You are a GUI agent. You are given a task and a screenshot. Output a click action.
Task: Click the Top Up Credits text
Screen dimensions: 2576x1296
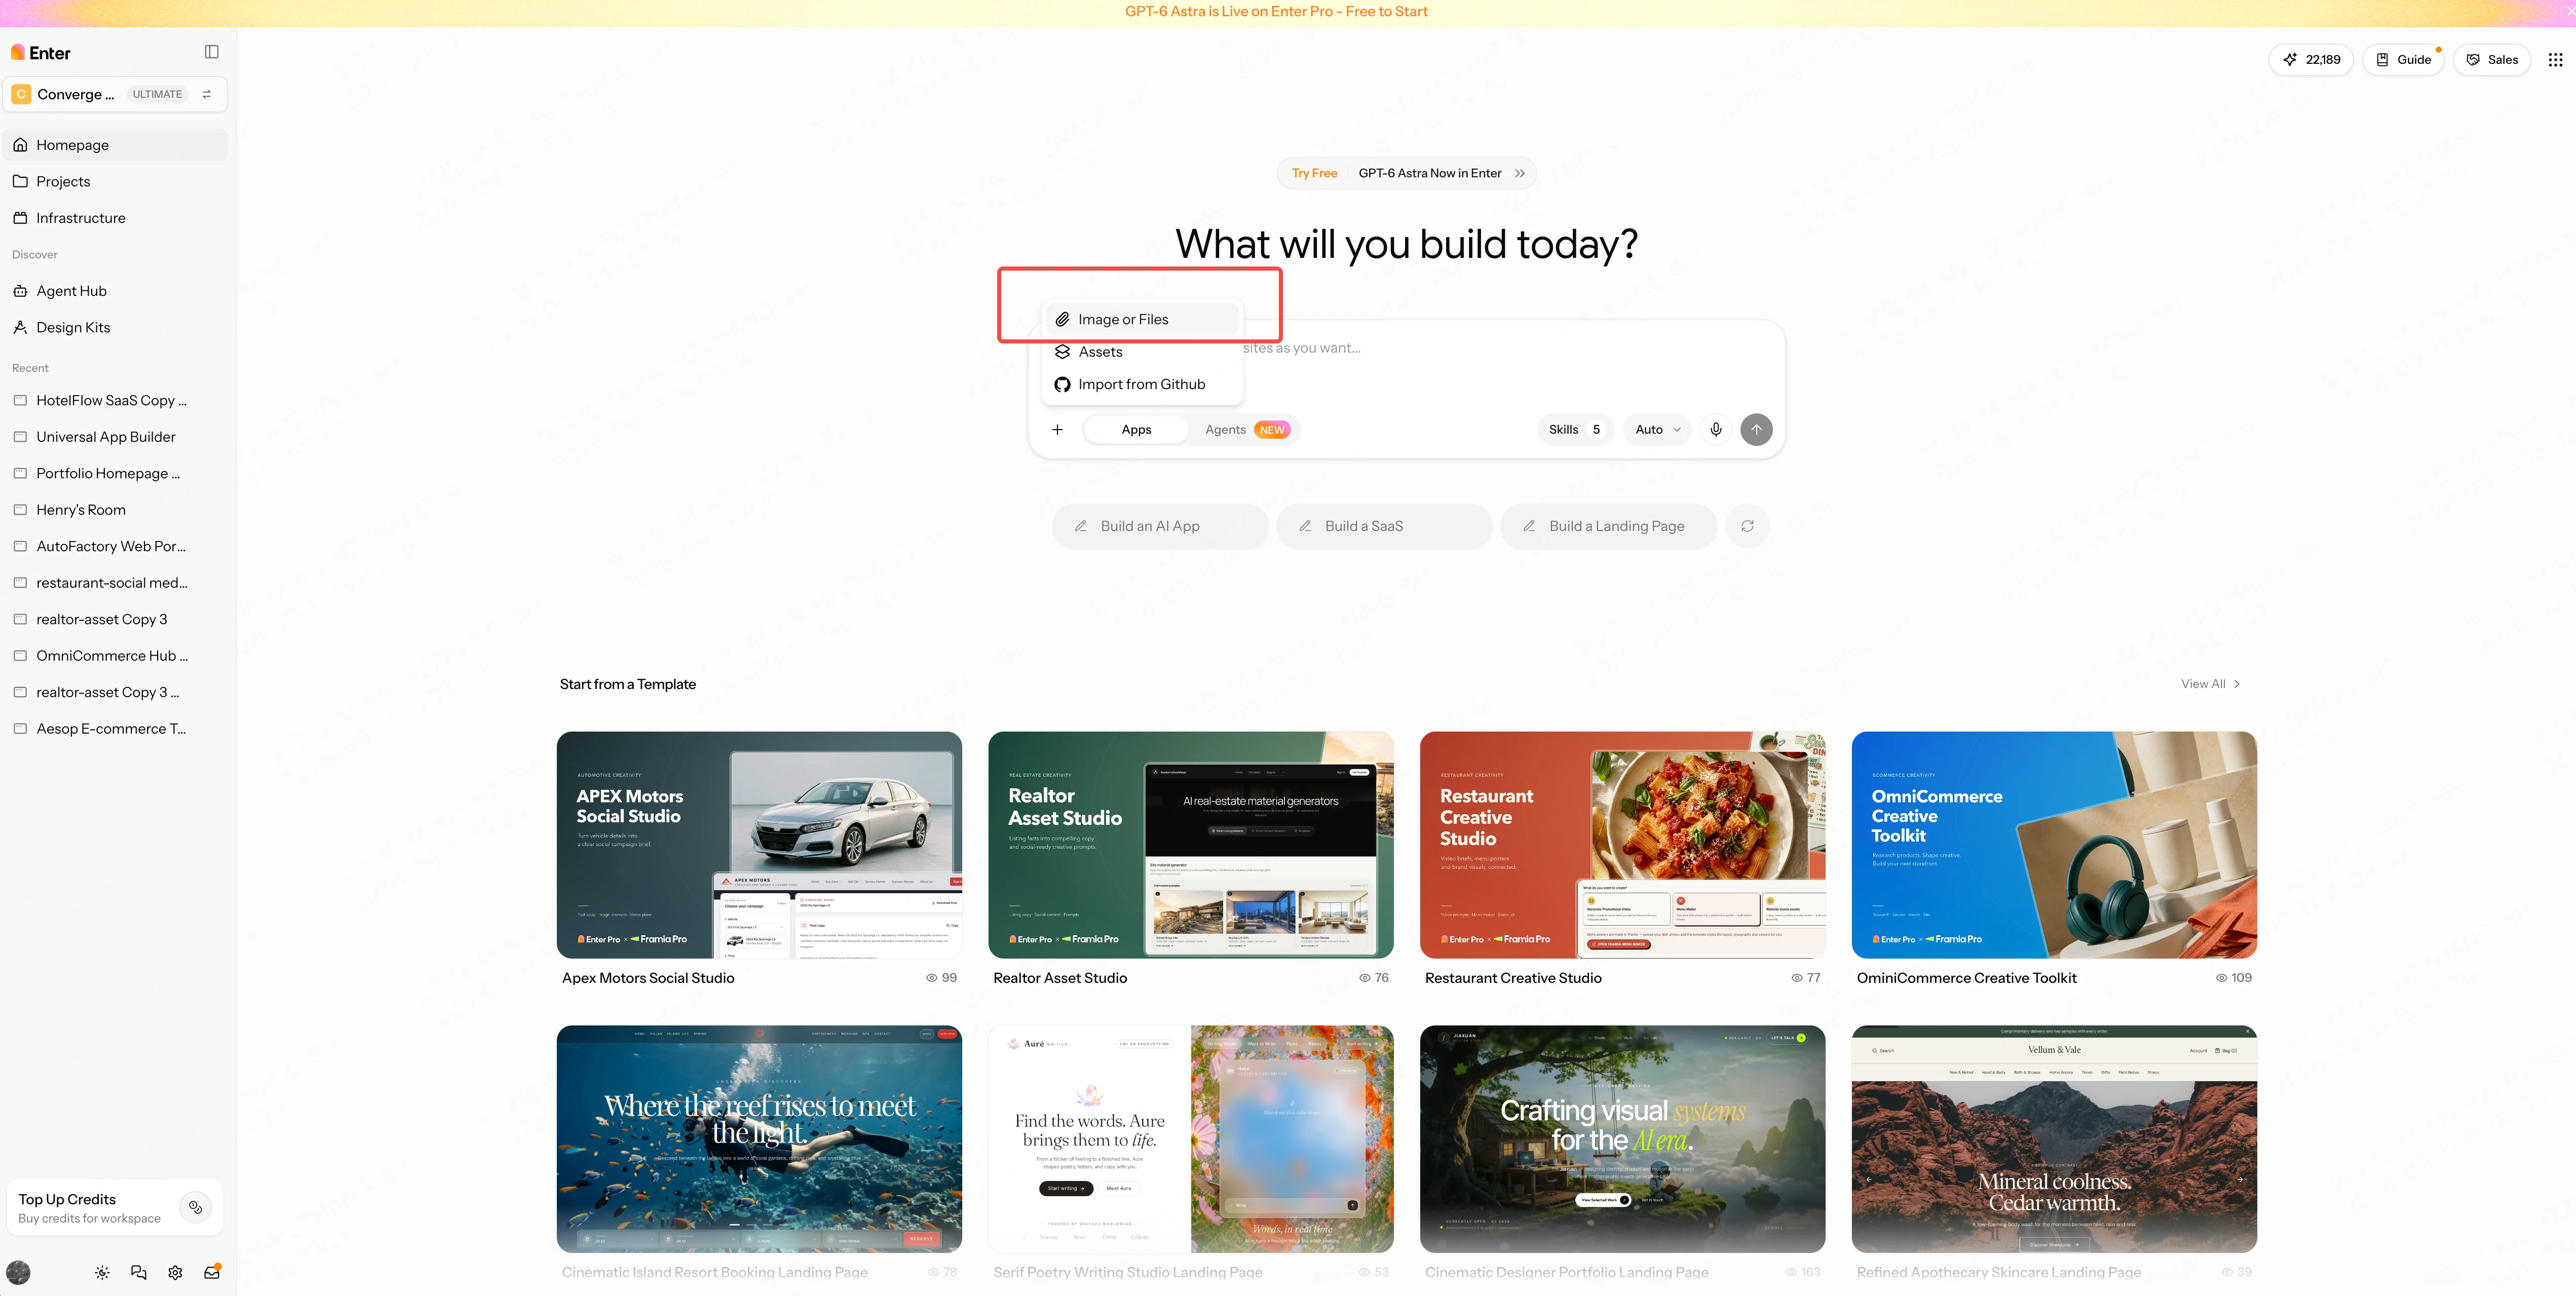point(67,1199)
